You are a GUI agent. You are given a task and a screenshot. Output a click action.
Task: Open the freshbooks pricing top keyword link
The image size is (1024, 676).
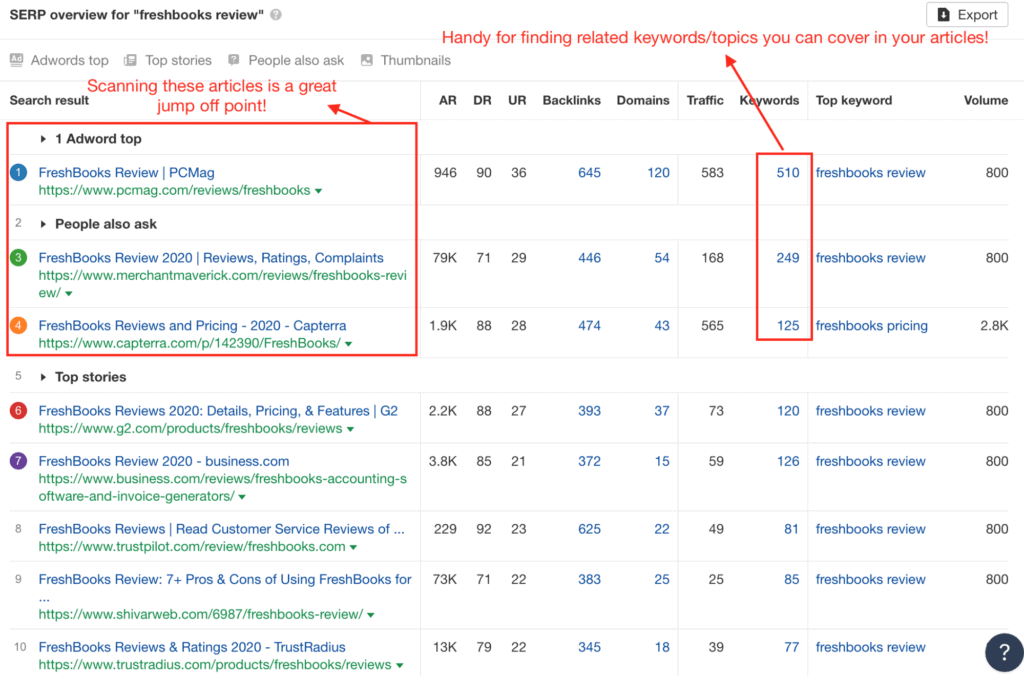point(871,326)
